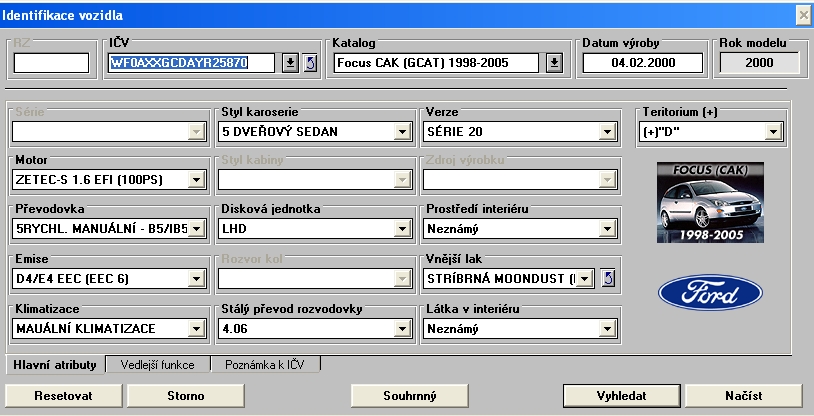Select the Hlavní atributy tab
Viewport: 814px width, 416px height.
pos(56,365)
